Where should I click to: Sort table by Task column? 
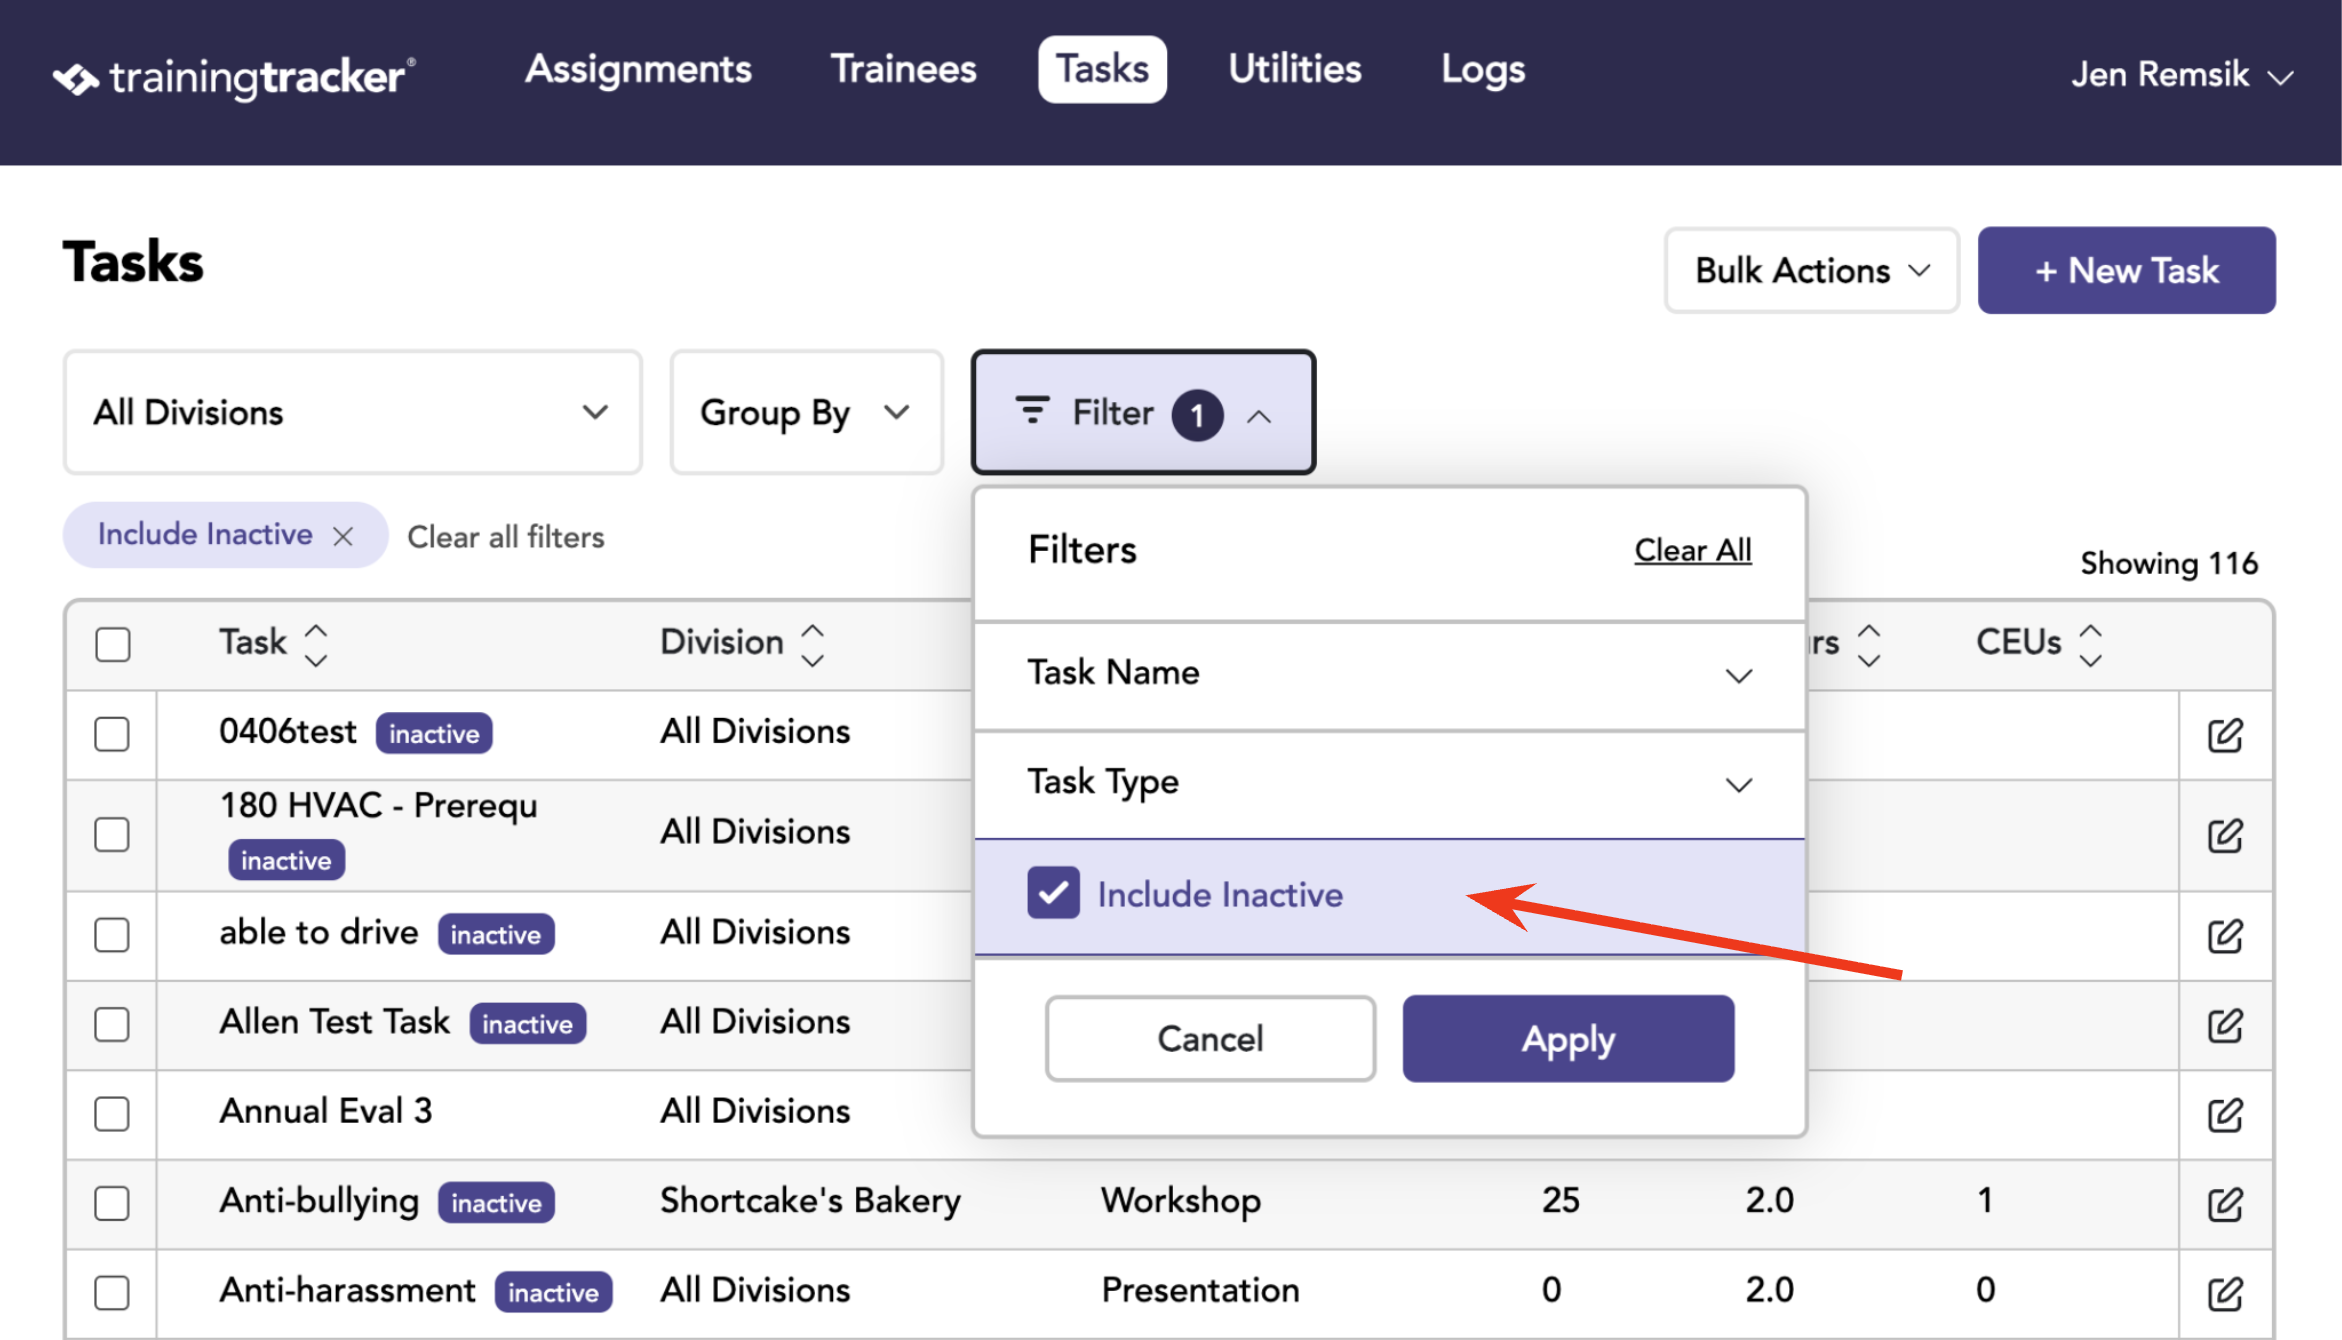click(316, 645)
